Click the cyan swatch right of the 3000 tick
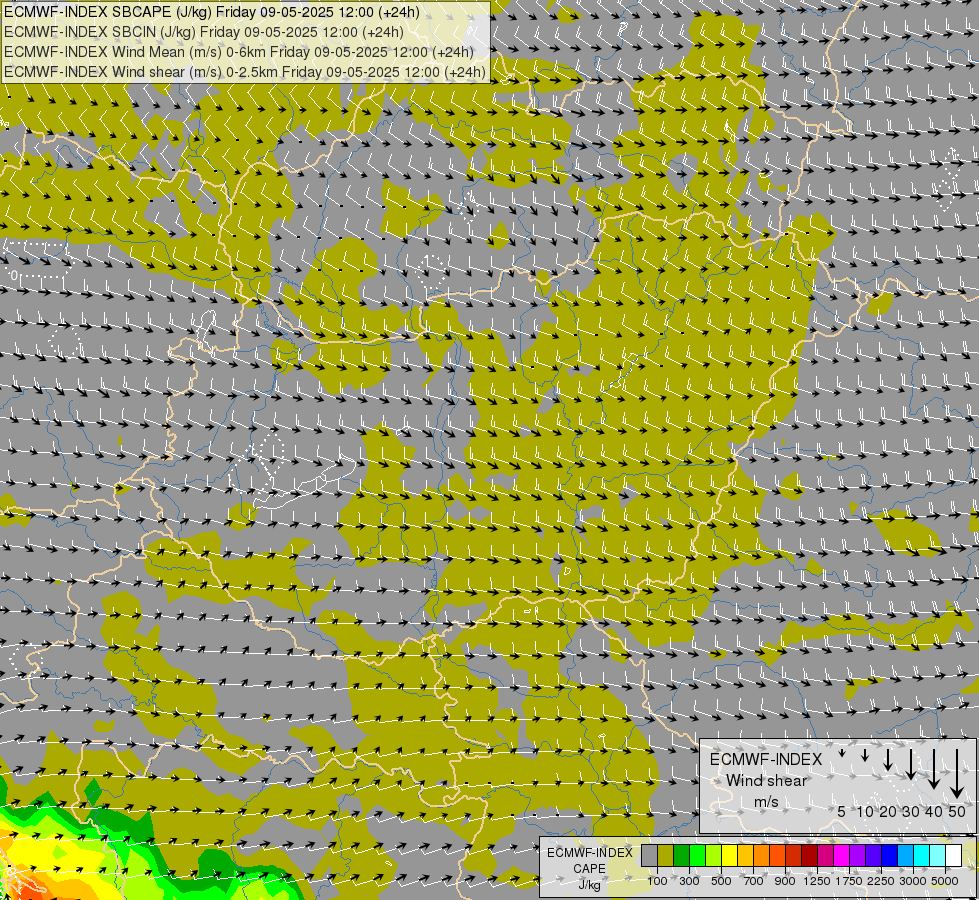979x900 pixels. 922,856
